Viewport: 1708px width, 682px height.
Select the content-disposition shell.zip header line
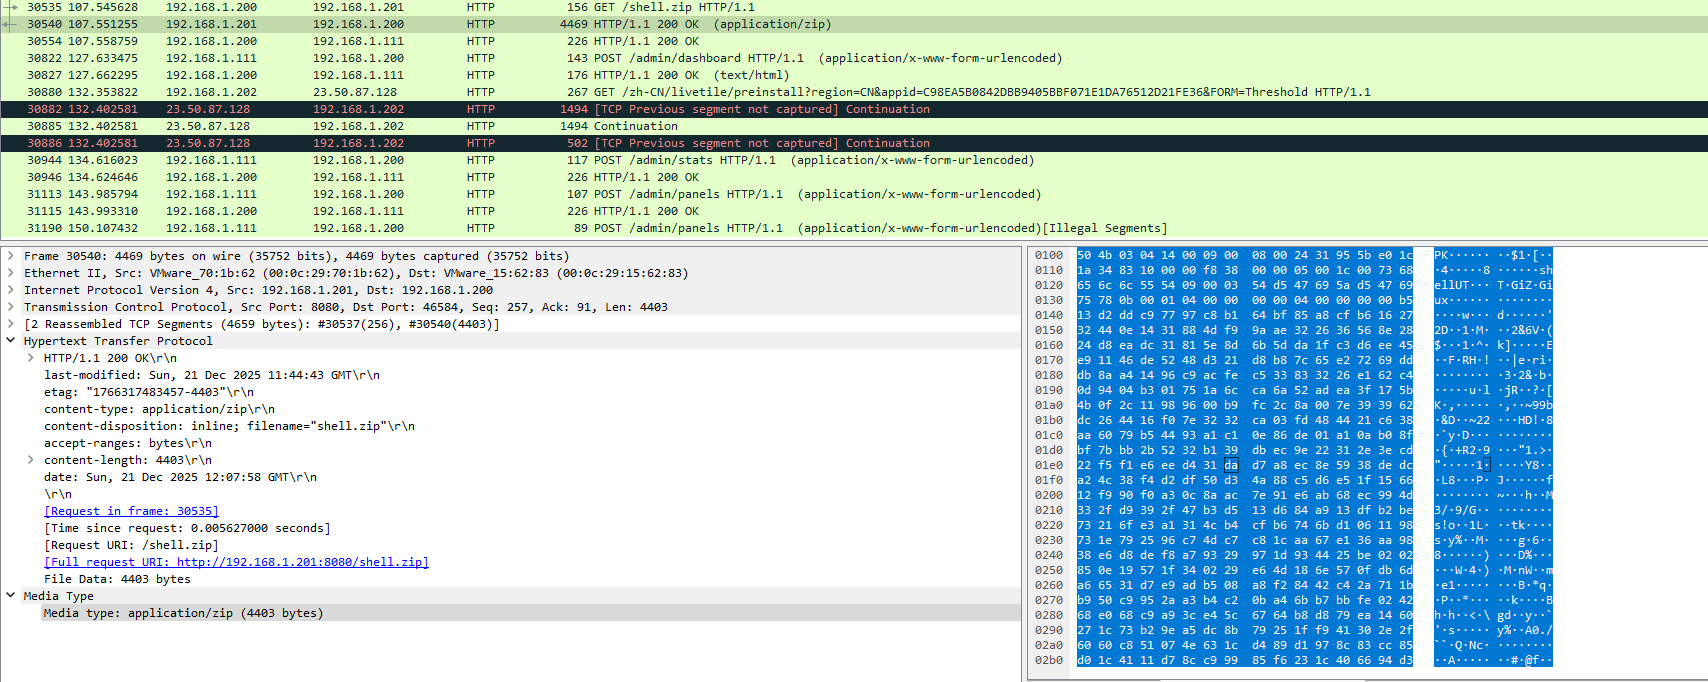tap(229, 426)
